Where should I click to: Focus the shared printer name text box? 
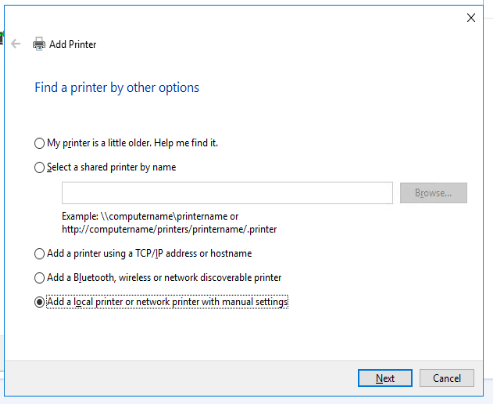[227, 193]
